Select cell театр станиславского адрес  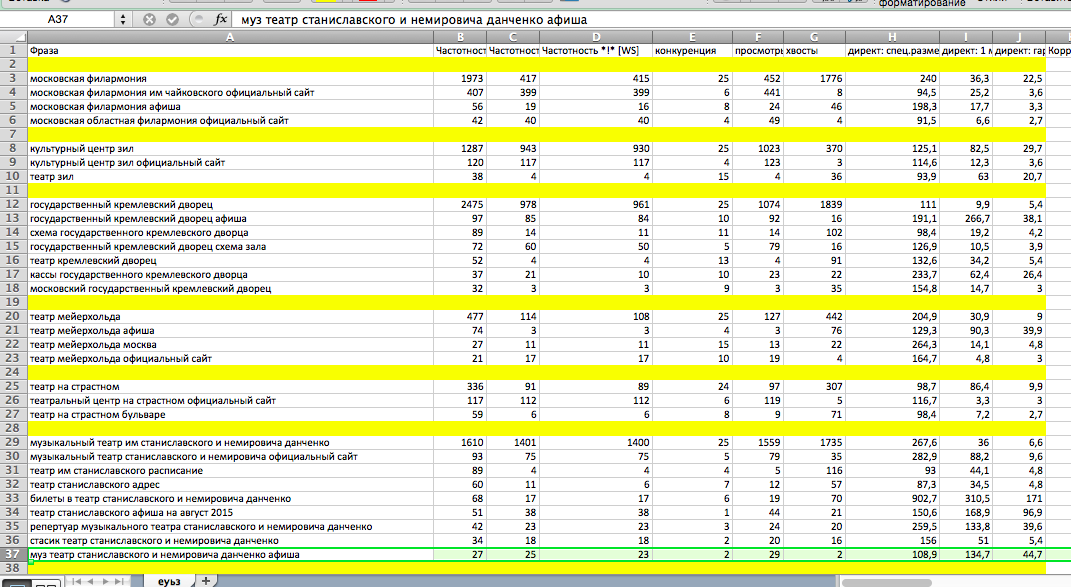(x=230, y=484)
